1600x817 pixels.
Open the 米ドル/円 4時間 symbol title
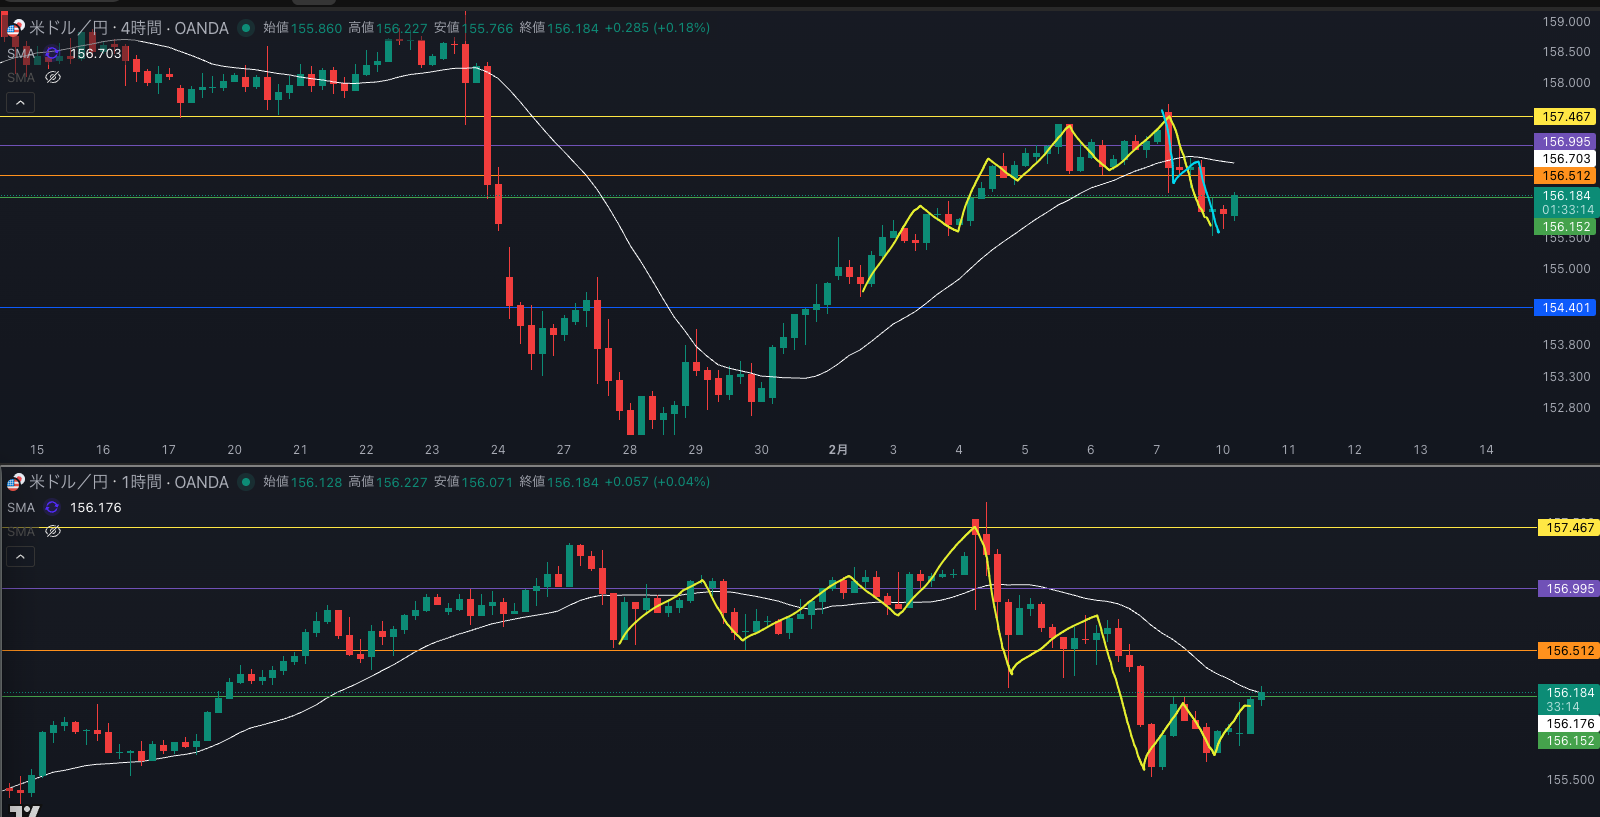tap(129, 28)
